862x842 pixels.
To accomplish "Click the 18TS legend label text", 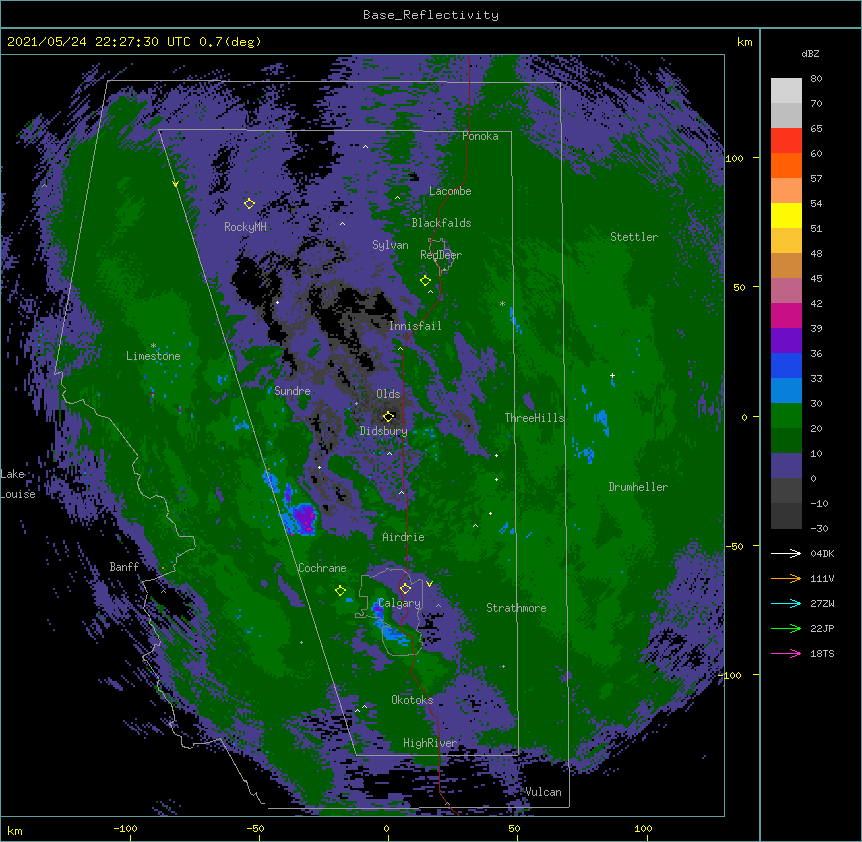I will (x=822, y=653).
